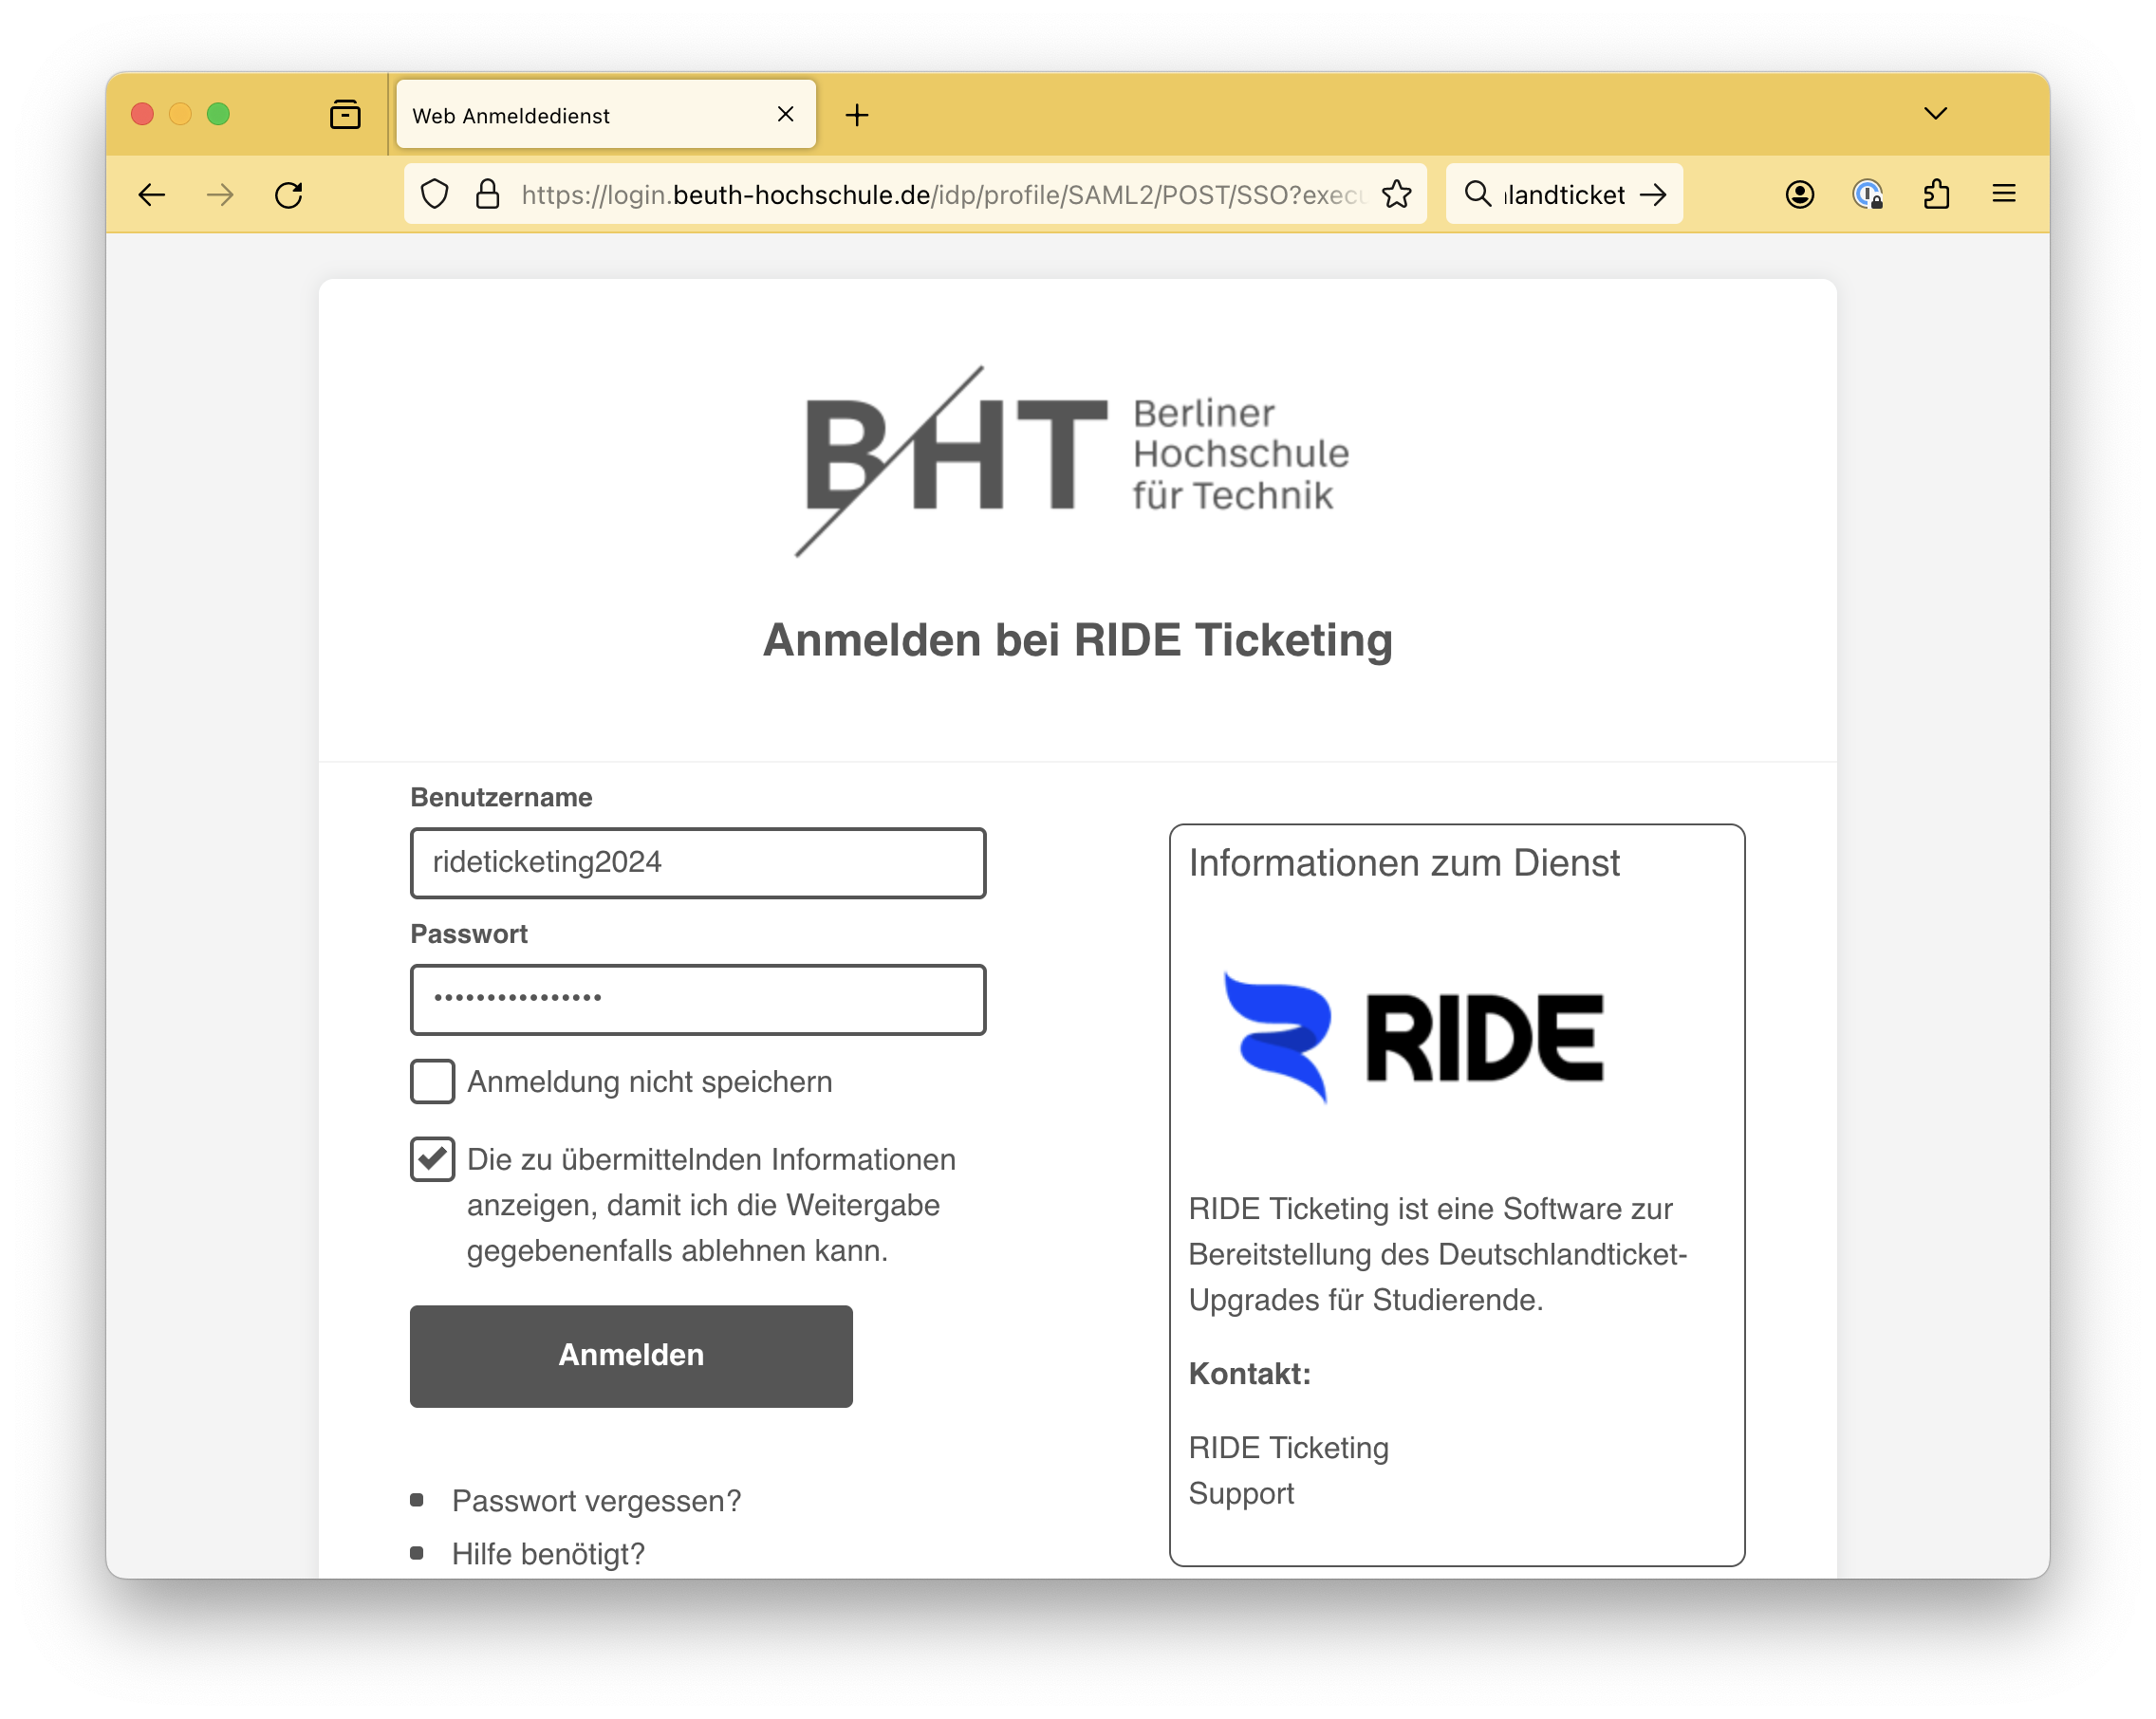The width and height of the screenshot is (2156, 1719).
Task: Reload the current page
Action: 289,194
